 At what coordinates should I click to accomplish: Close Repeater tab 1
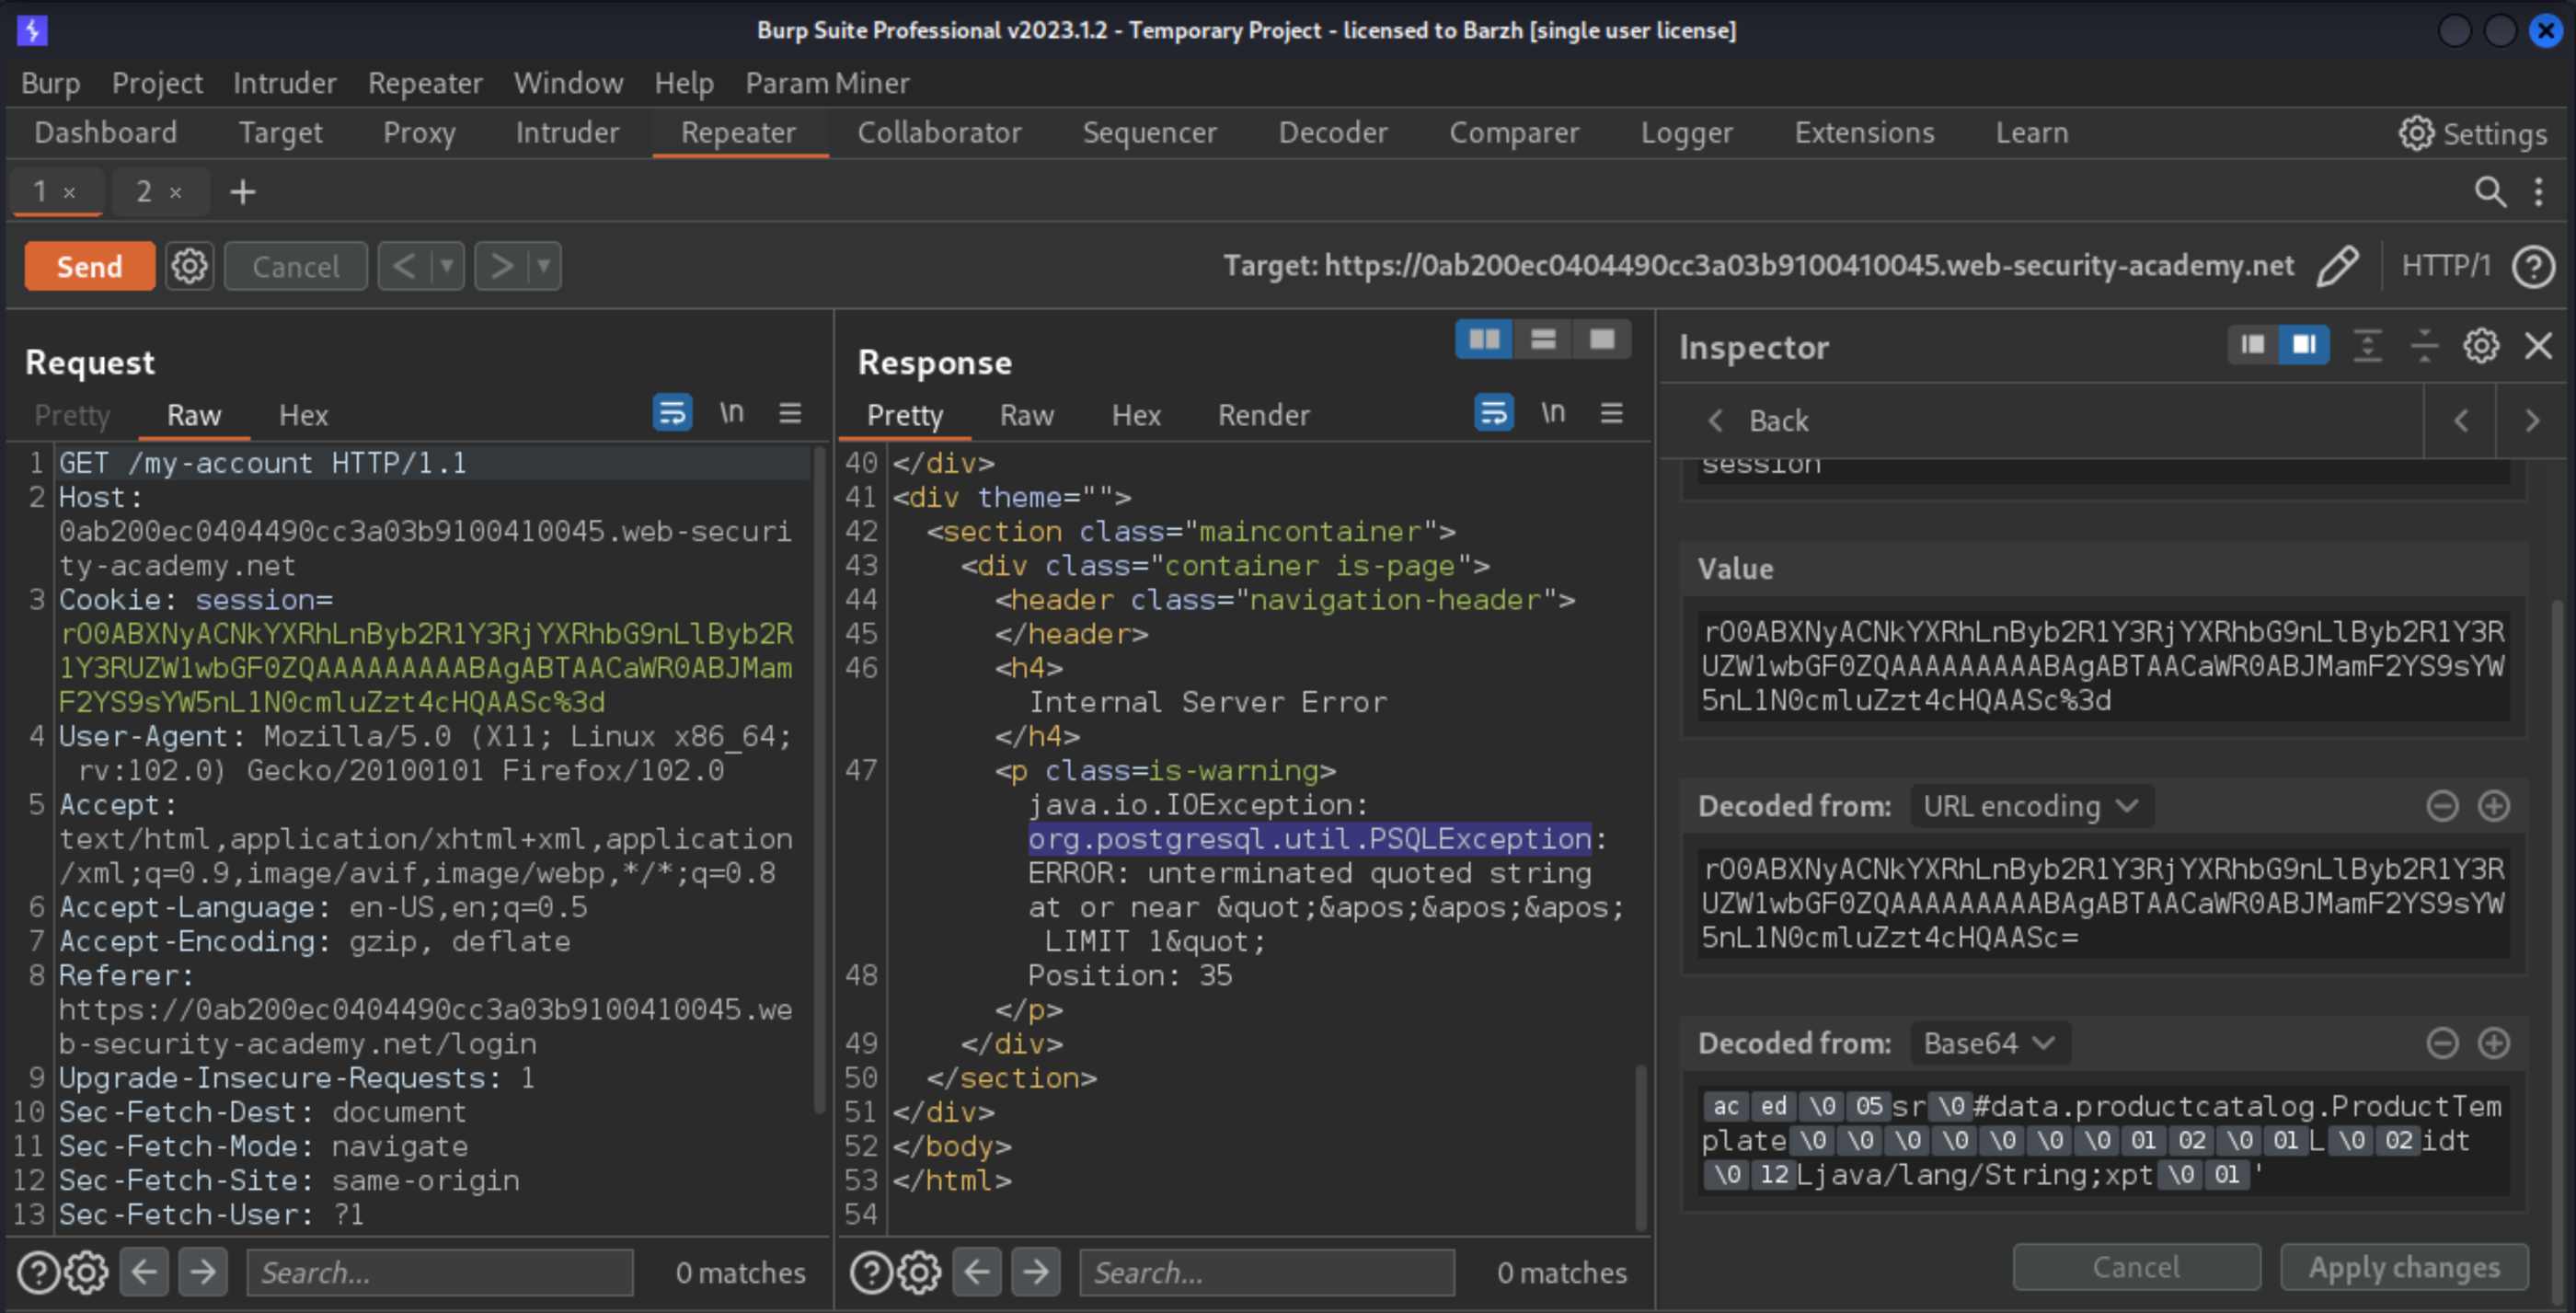[69, 192]
